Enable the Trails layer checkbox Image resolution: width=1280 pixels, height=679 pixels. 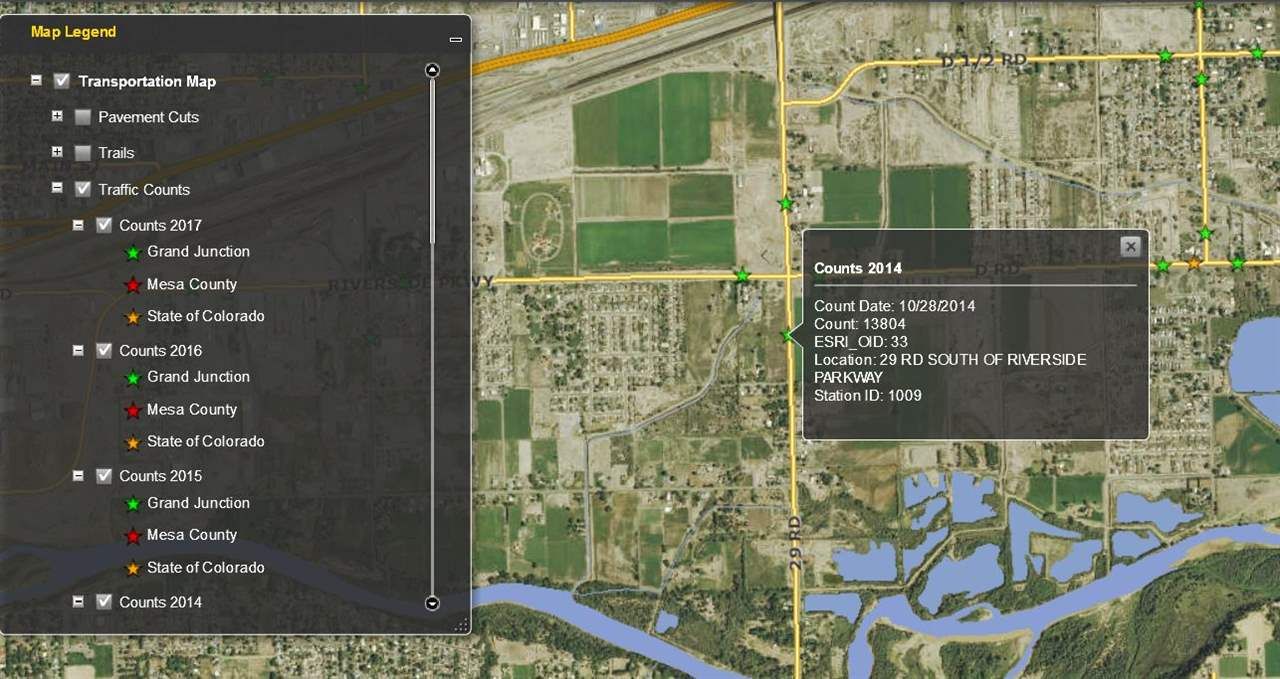pyautogui.click(x=83, y=153)
